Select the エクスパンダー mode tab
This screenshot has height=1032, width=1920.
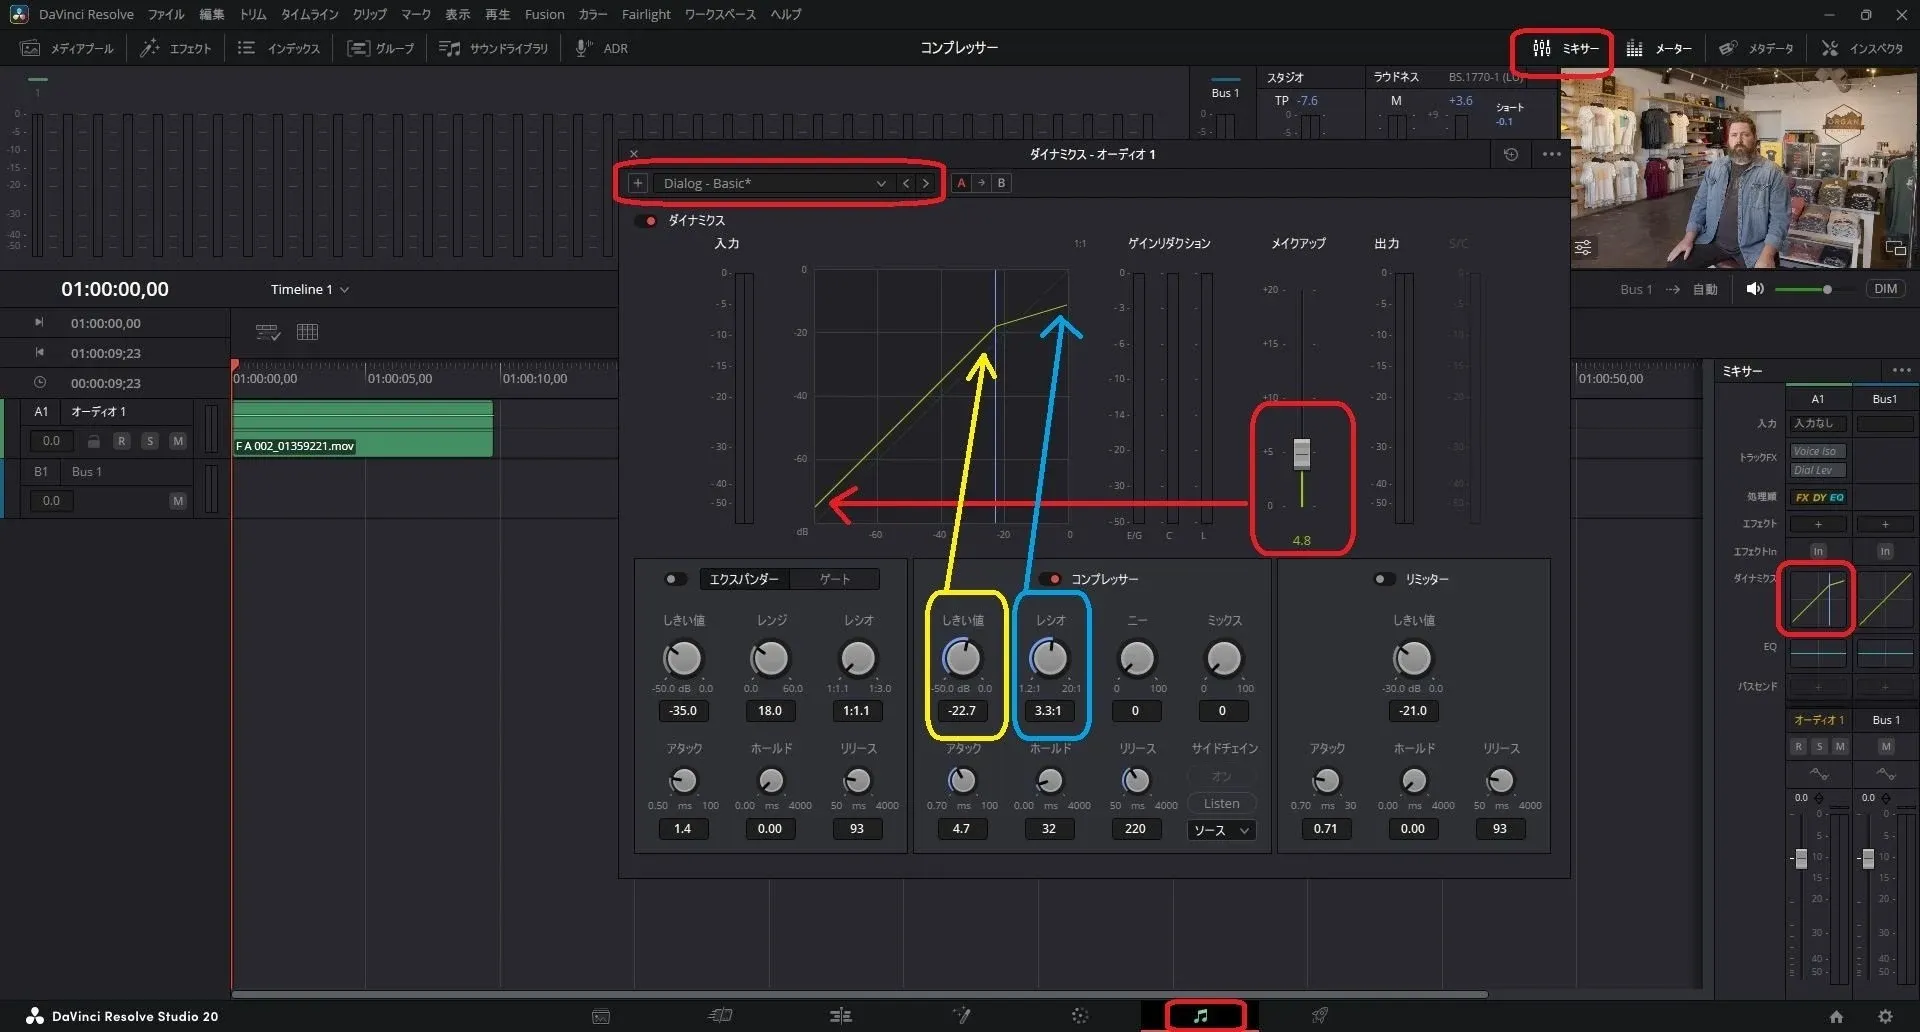click(744, 579)
